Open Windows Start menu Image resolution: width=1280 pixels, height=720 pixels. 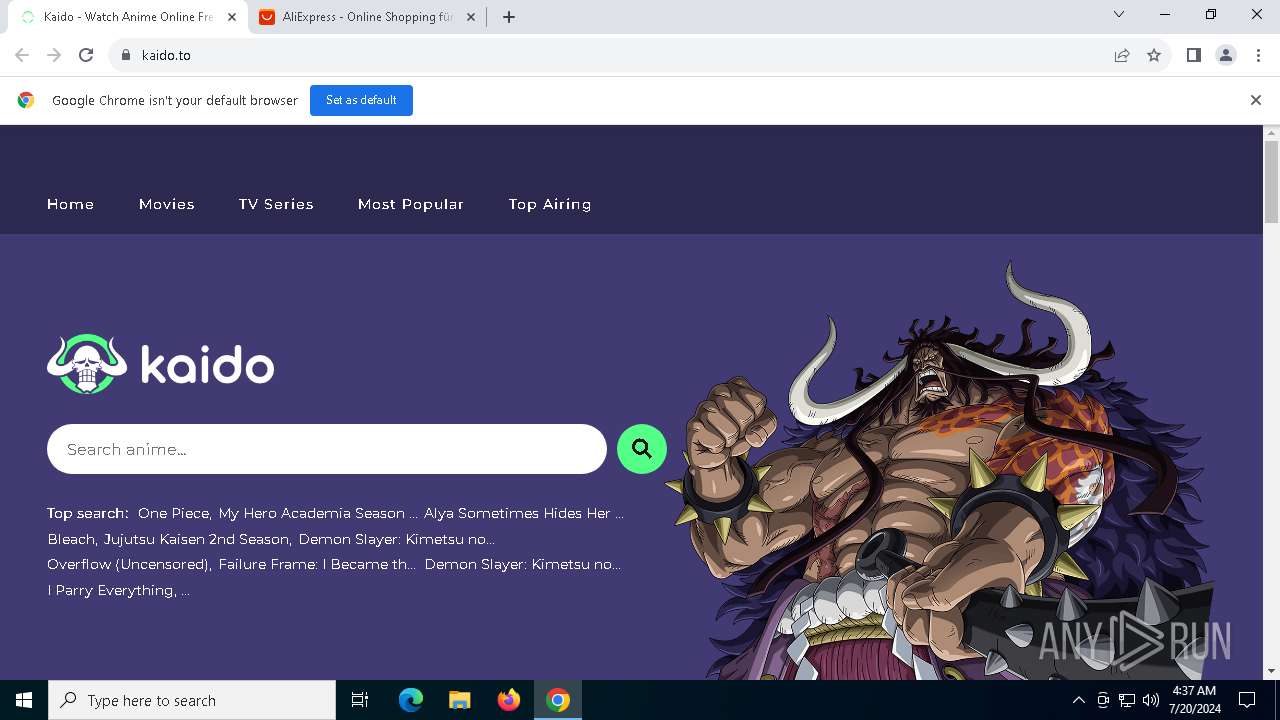coord(24,700)
